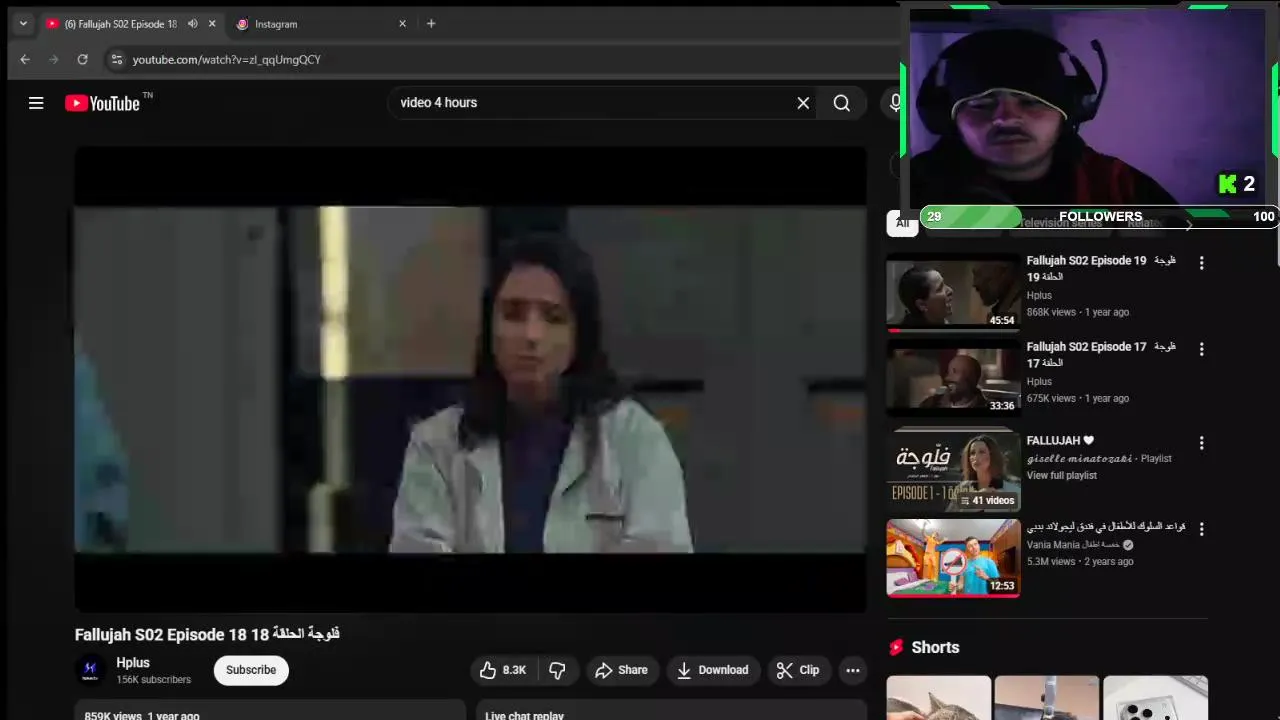The width and height of the screenshot is (1280, 720).
Task: Close the Fallujah S02 Episode 18 tab
Action: [212, 24]
